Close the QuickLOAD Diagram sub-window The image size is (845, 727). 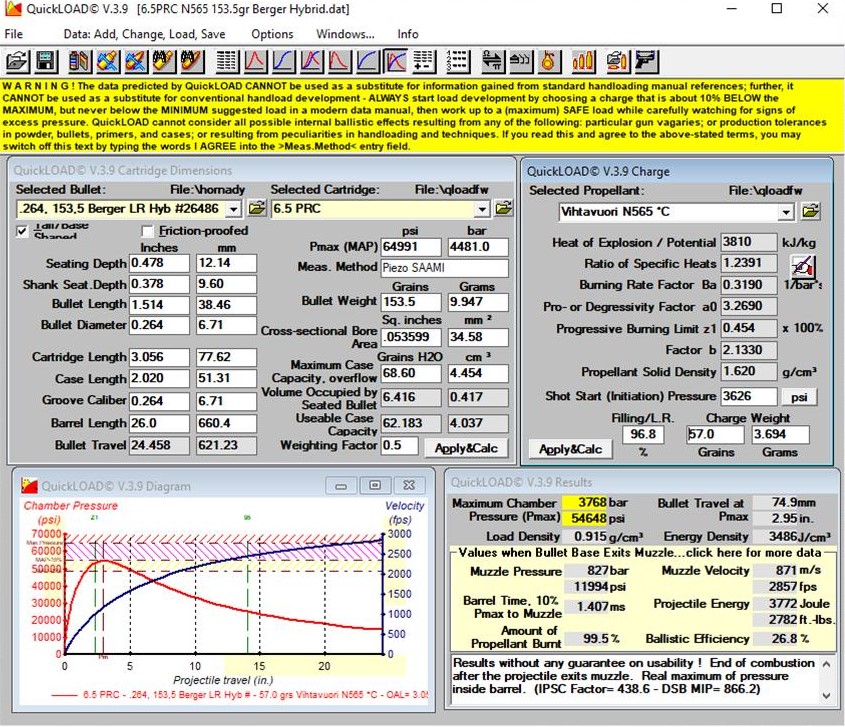click(409, 486)
